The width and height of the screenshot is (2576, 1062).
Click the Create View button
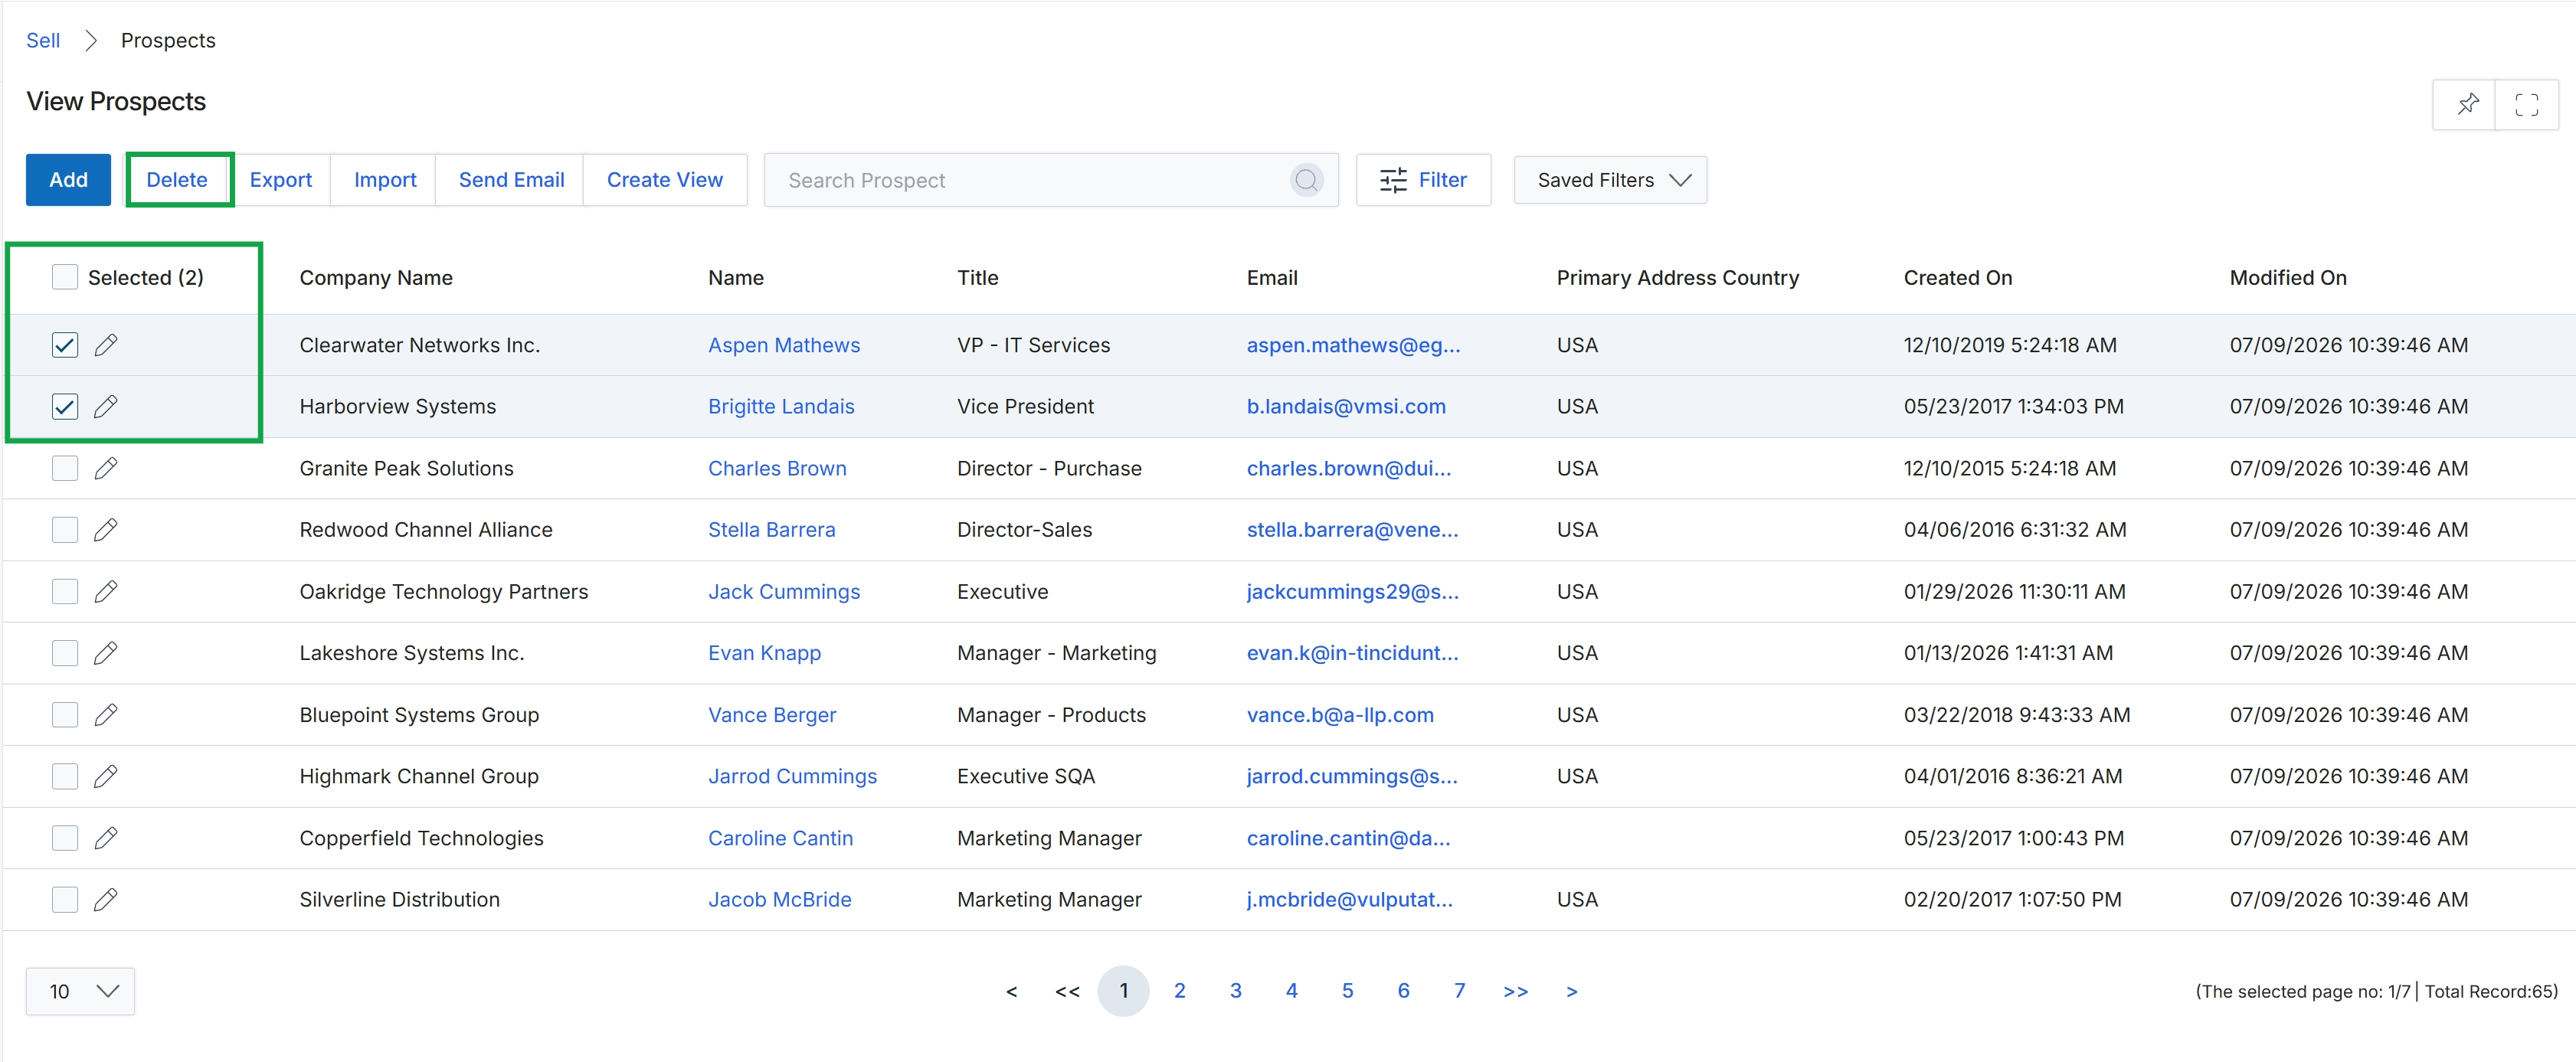(665, 180)
